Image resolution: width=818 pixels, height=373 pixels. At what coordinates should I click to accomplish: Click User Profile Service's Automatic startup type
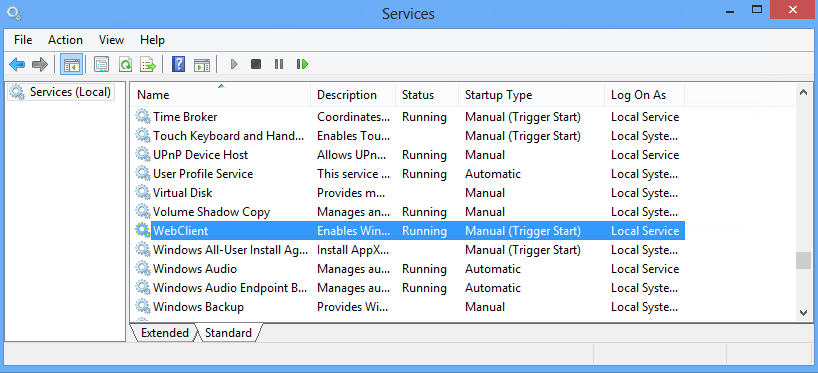(x=493, y=174)
